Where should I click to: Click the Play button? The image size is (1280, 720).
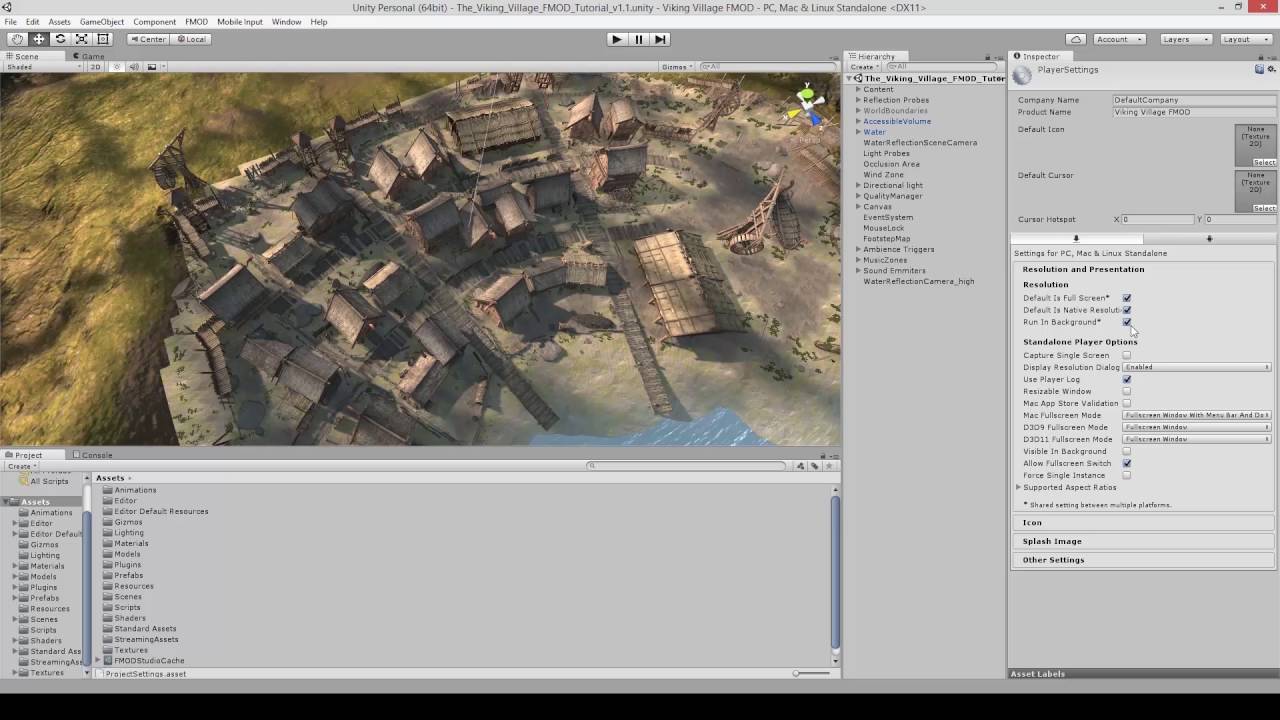tap(617, 39)
